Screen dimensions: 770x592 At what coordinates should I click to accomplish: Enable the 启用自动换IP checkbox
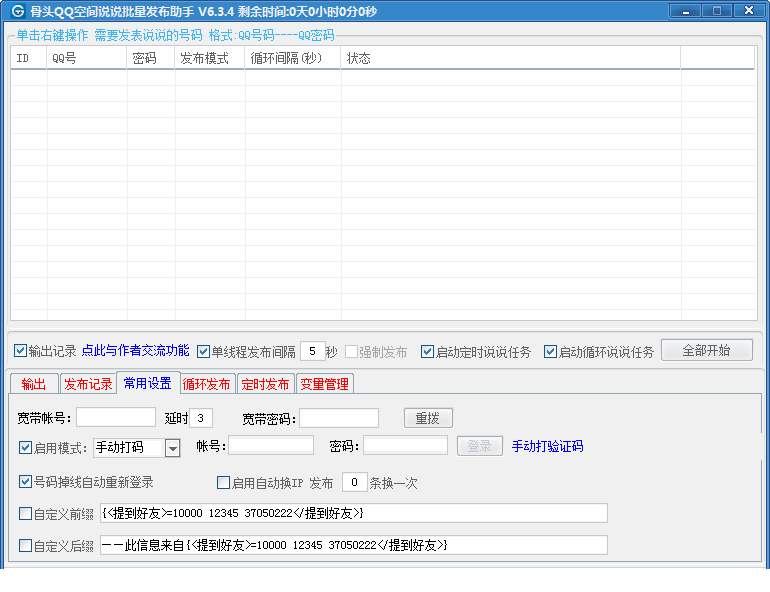tap(223, 483)
